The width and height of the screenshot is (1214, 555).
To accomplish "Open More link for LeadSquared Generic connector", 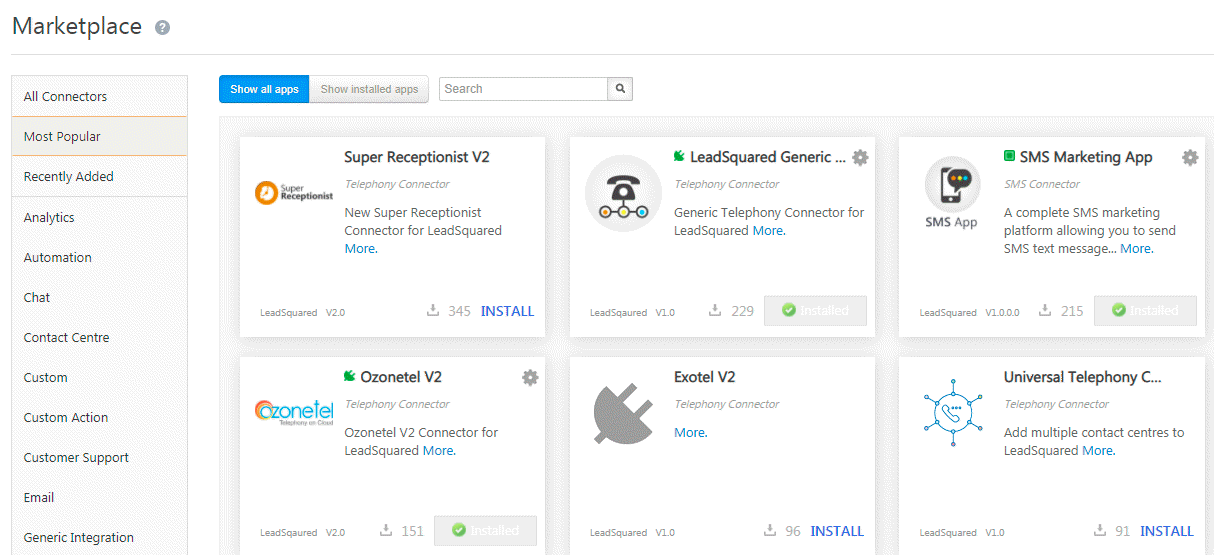I will tap(769, 231).
